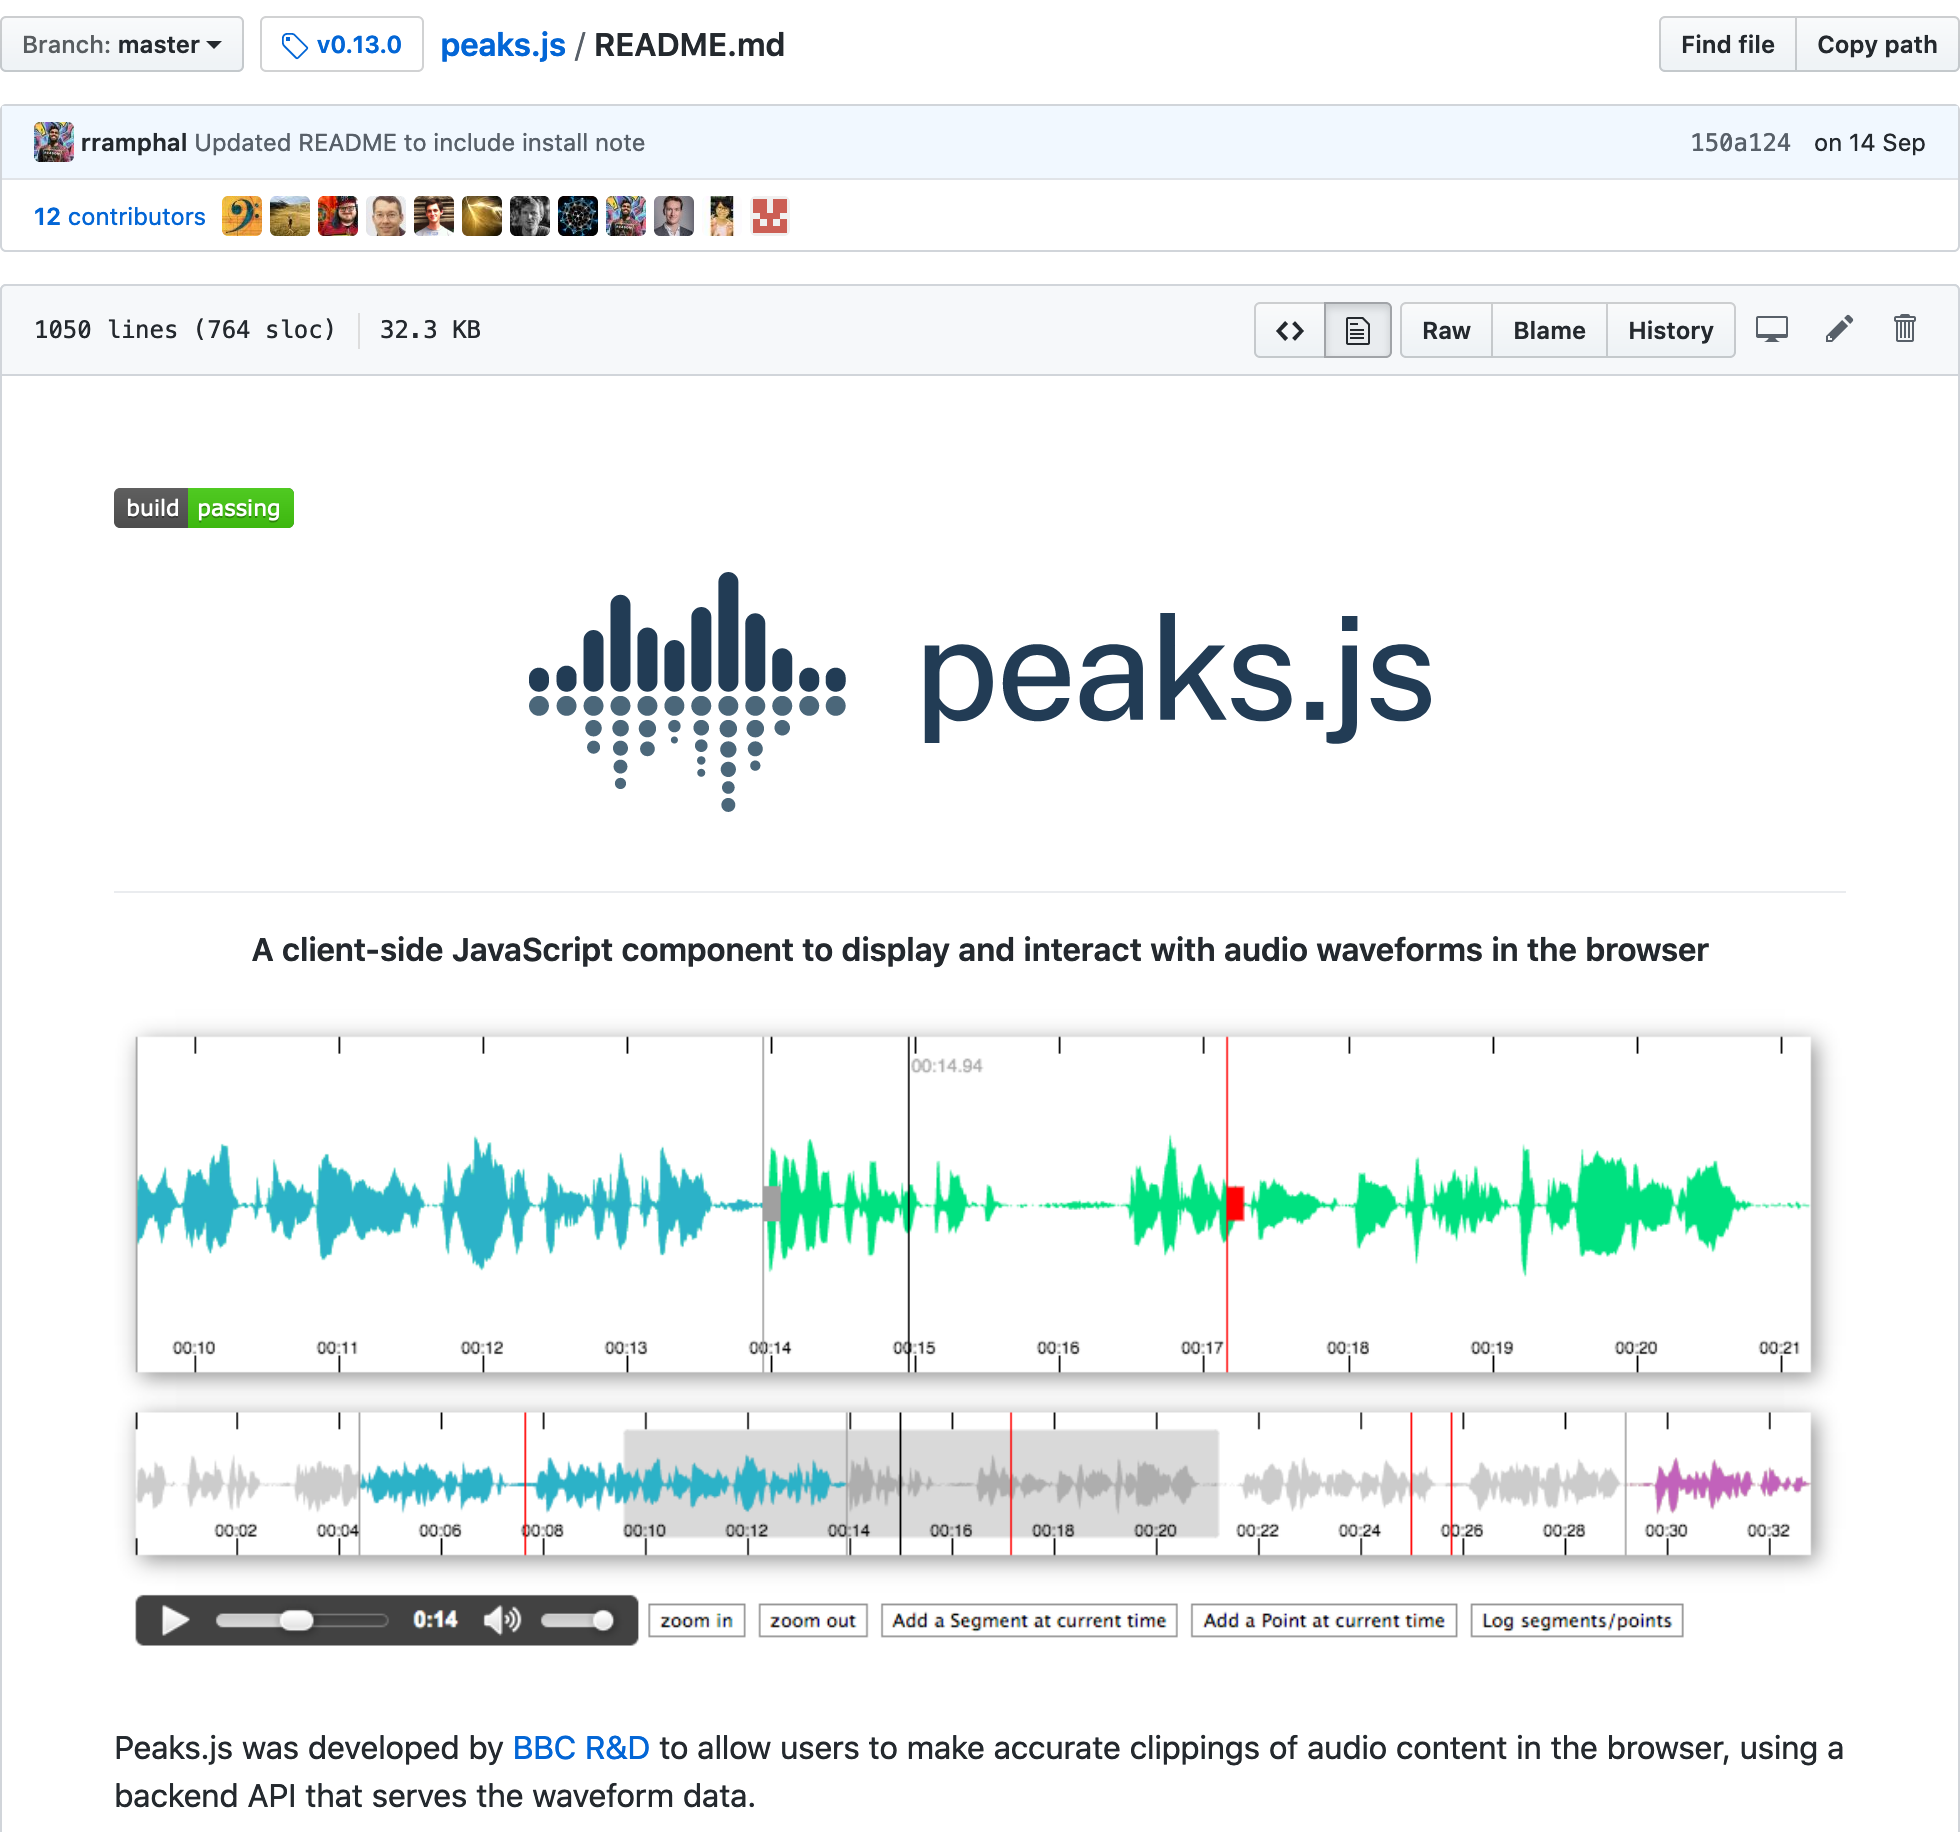Viewport: 1960px width, 1832px height.
Task: Click the Find file button
Action: (1727, 45)
